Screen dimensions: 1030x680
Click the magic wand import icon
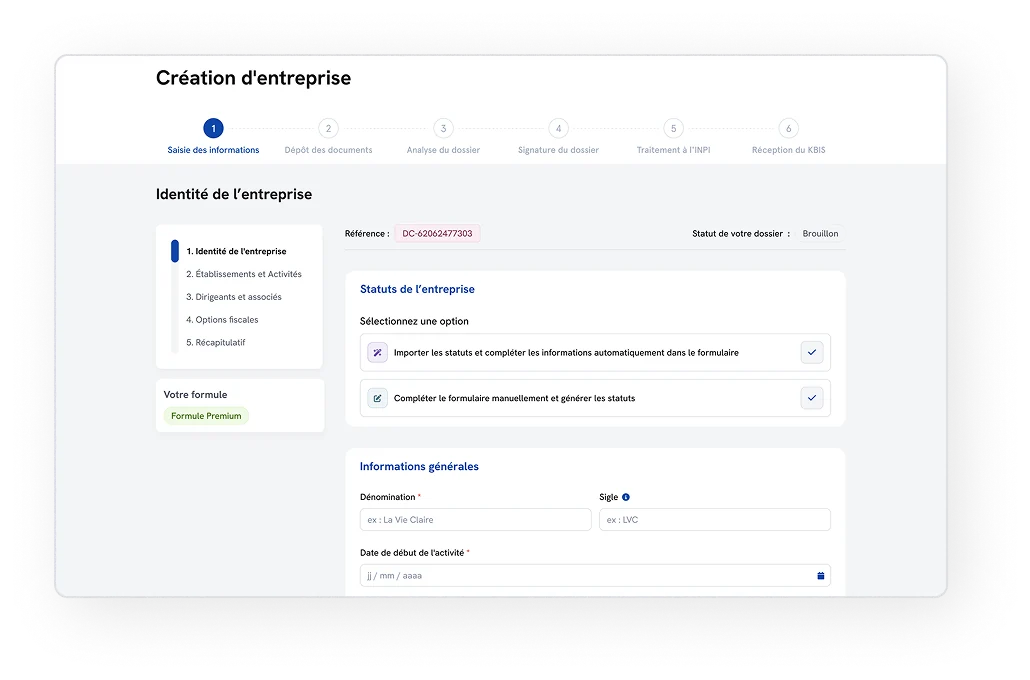click(x=377, y=353)
